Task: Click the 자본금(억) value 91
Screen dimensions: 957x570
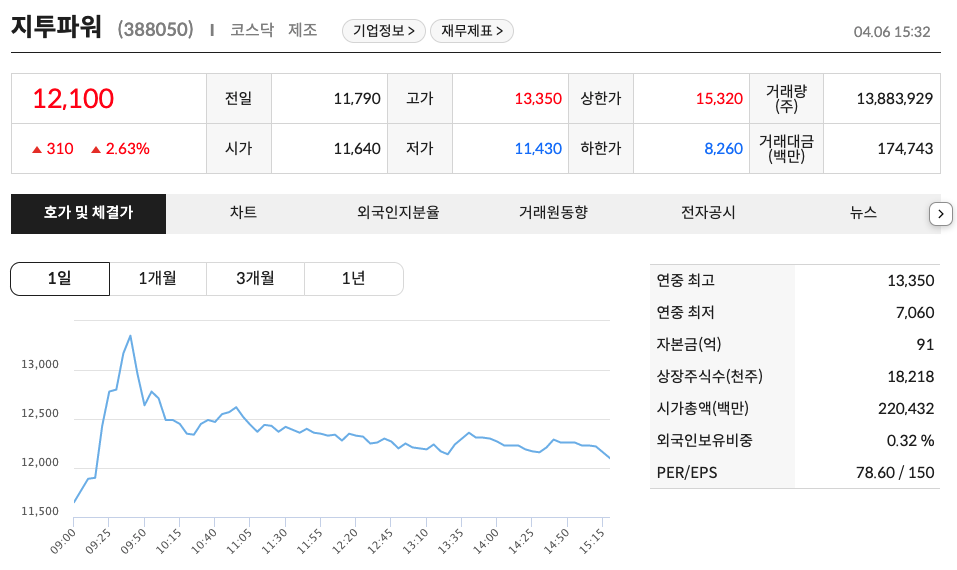Action: [925, 344]
